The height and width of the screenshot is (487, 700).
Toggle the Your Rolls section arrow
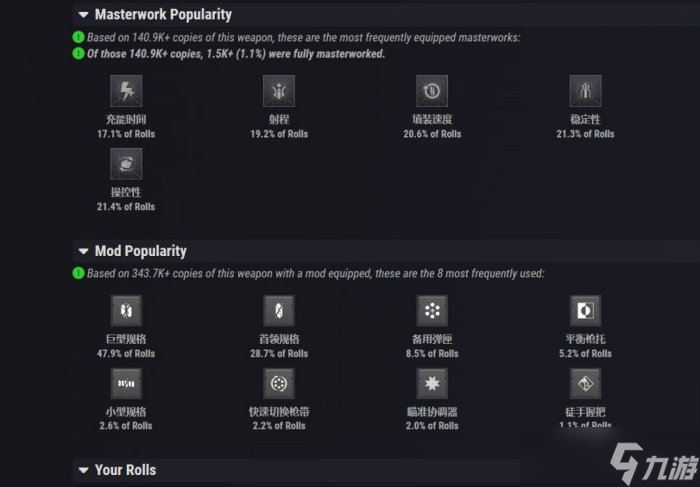click(x=83, y=470)
